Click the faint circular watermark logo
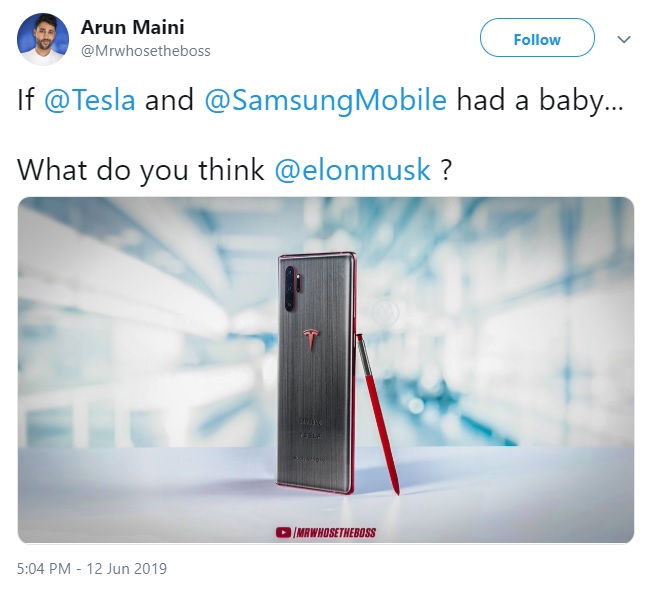The width and height of the screenshot is (662, 590). point(385,313)
